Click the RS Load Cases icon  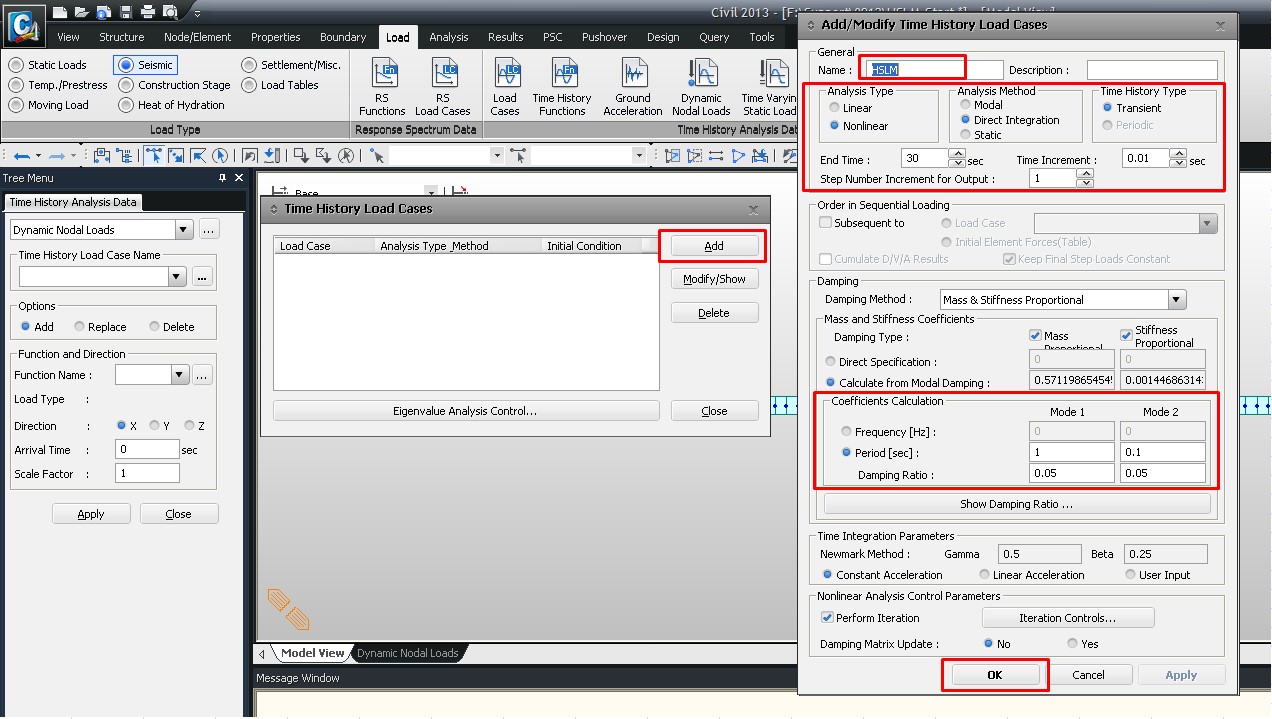tap(442, 87)
